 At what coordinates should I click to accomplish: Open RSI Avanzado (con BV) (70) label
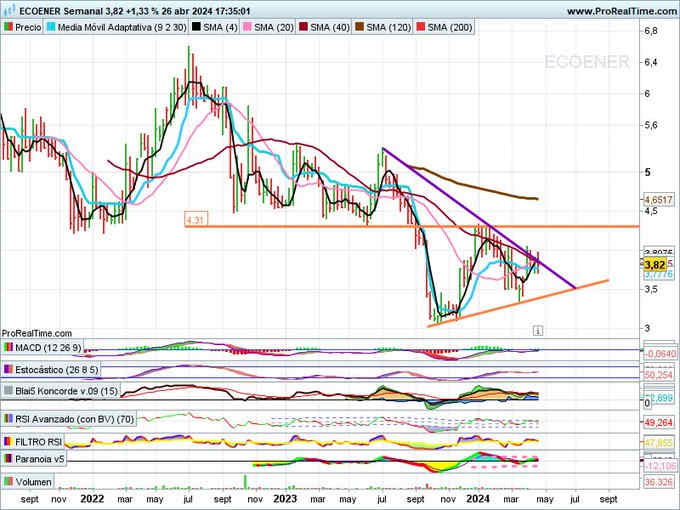pyautogui.click(x=75, y=419)
